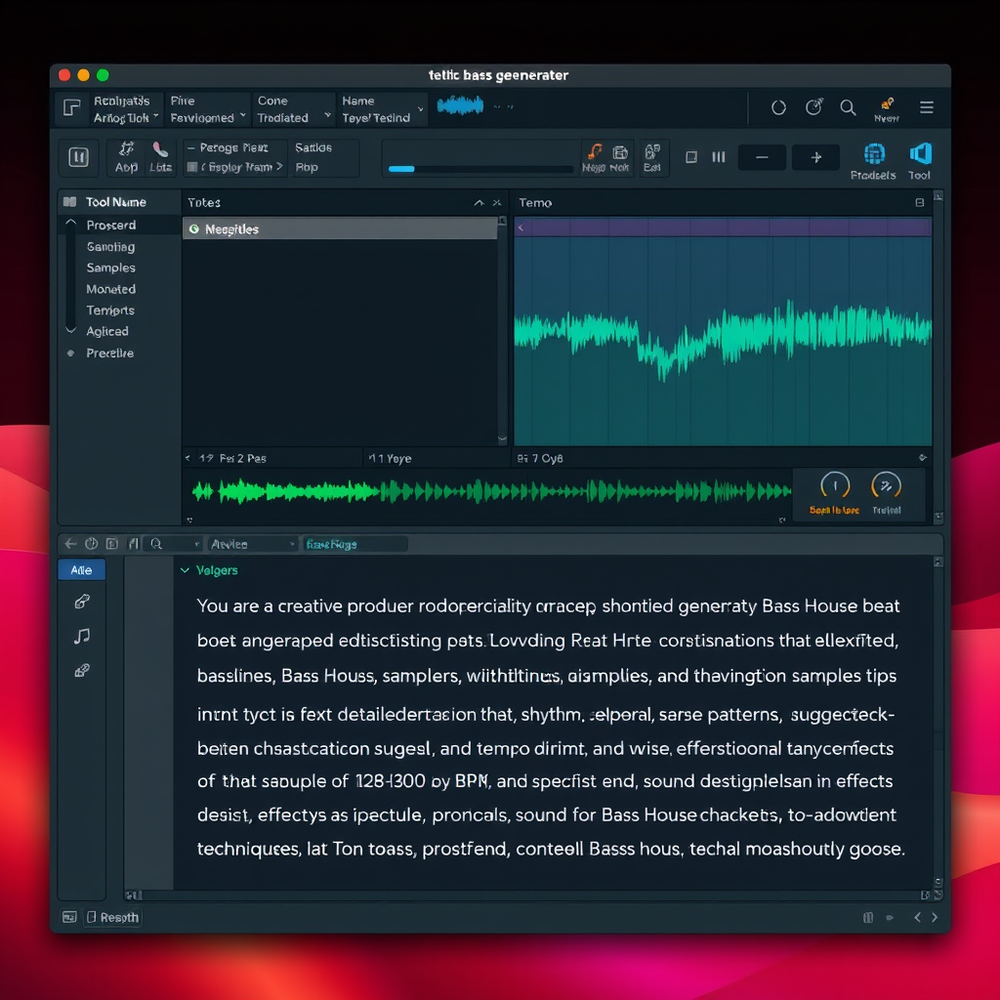Click the music note icon in the sidebar
Image resolution: width=1000 pixels, height=1000 pixels.
[x=82, y=636]
